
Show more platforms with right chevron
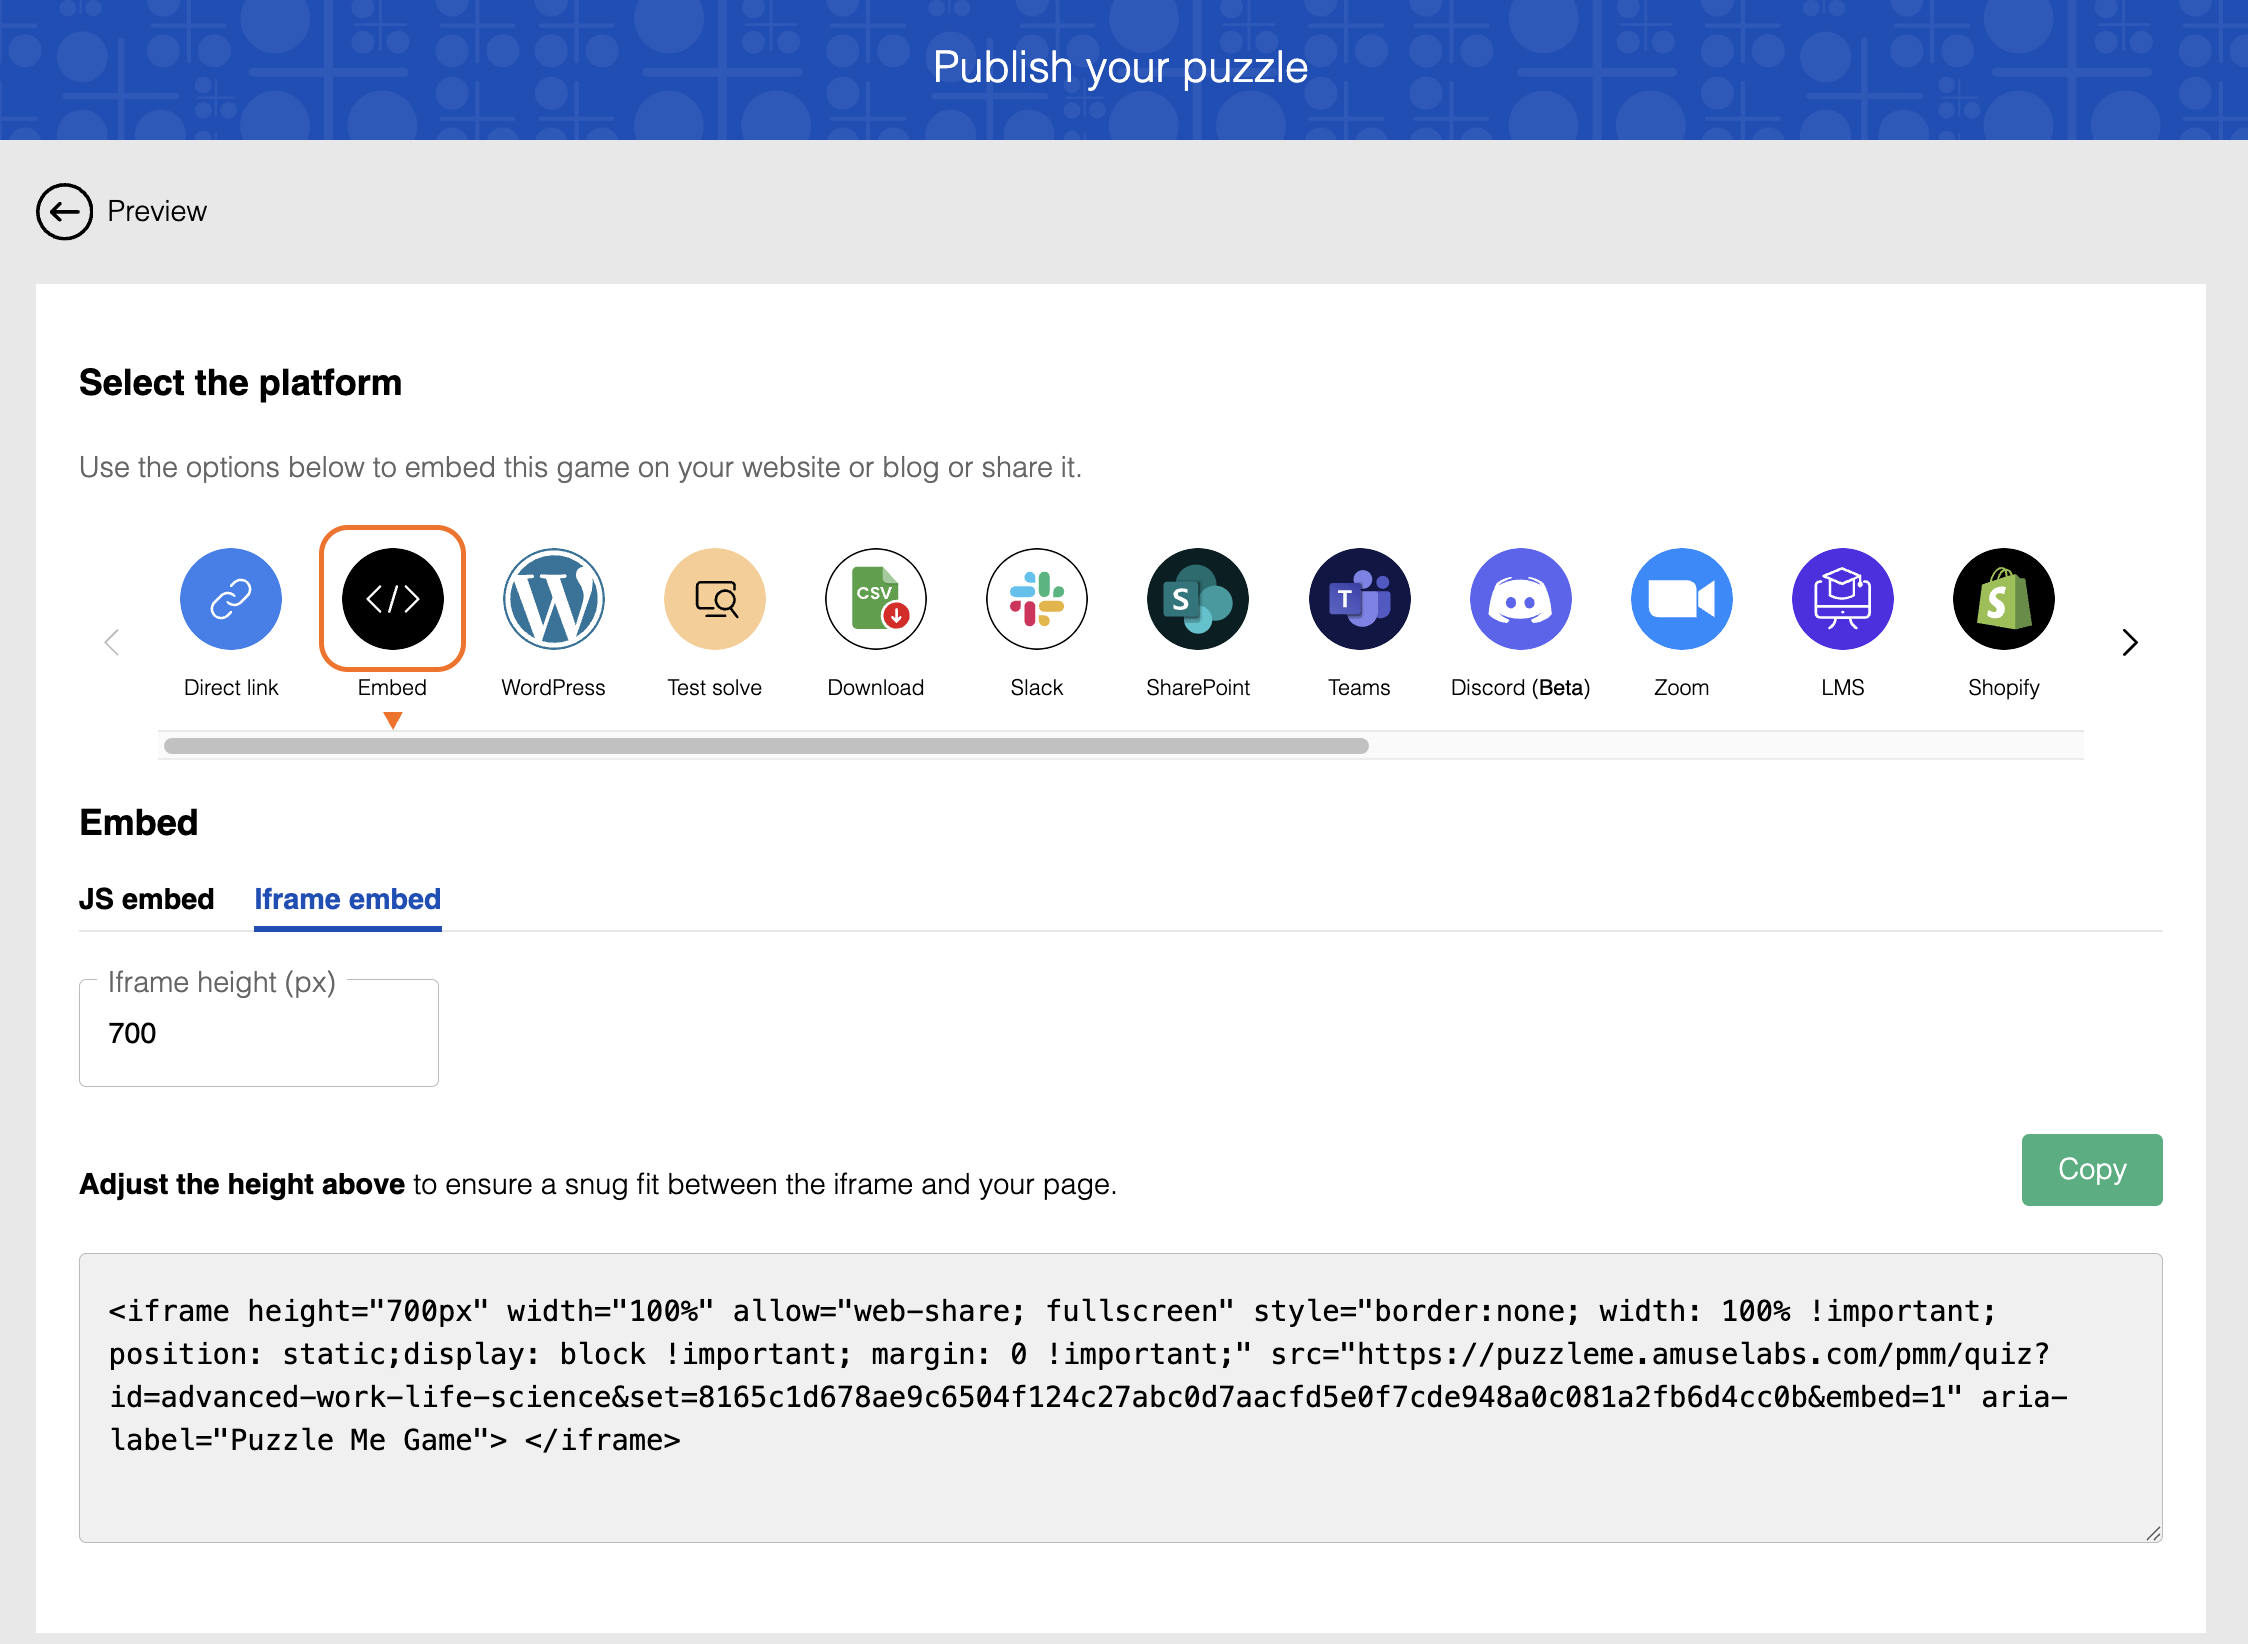(2130, 642)
